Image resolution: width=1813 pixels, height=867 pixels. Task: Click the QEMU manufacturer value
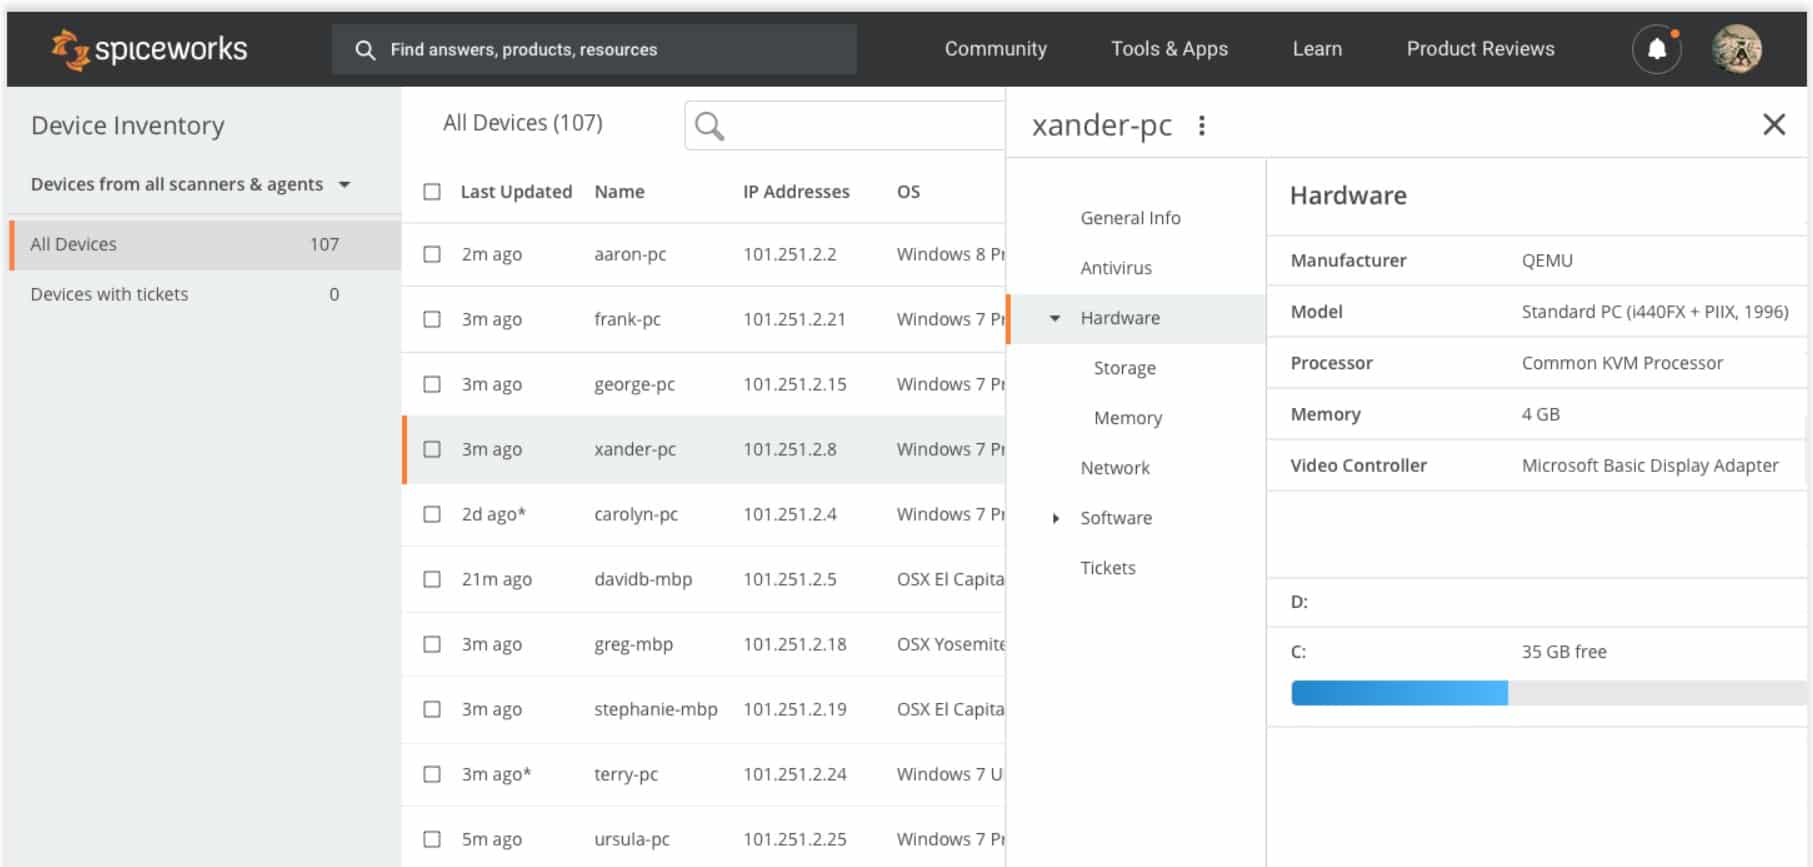1547,260
